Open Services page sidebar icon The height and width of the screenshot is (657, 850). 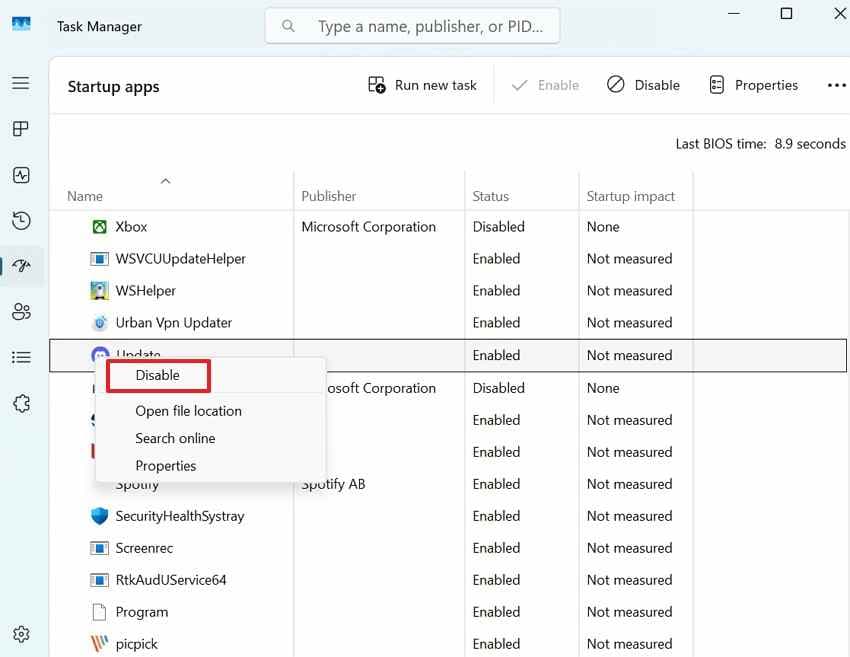21,403
